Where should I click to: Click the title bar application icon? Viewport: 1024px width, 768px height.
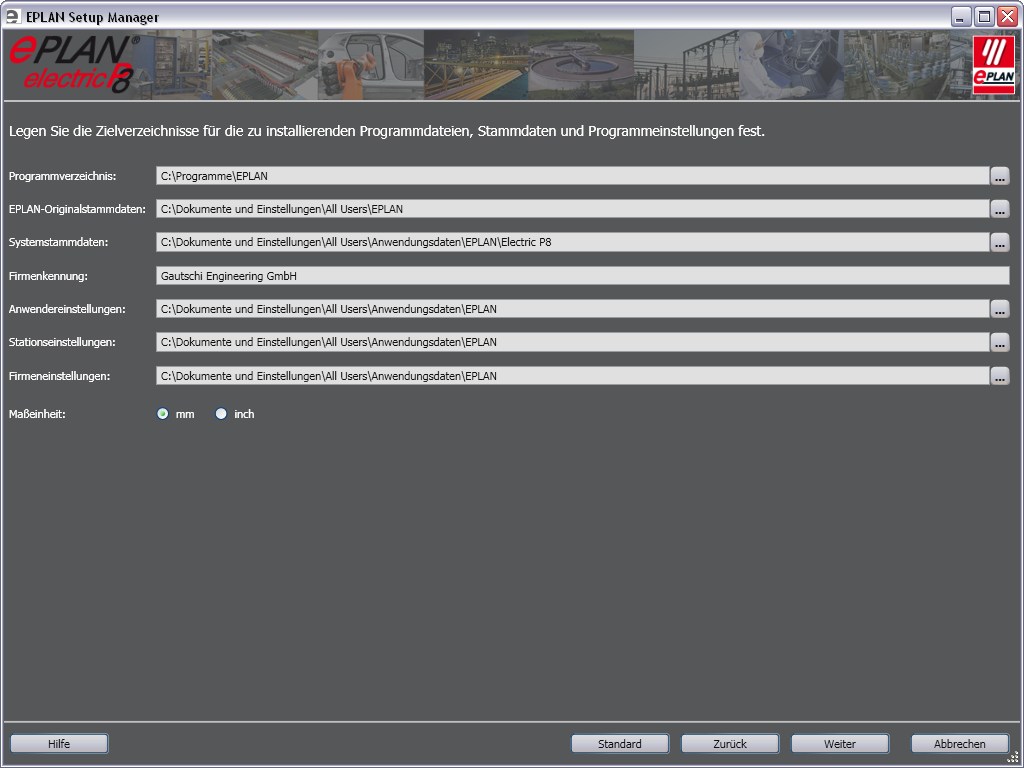point(13,16)
